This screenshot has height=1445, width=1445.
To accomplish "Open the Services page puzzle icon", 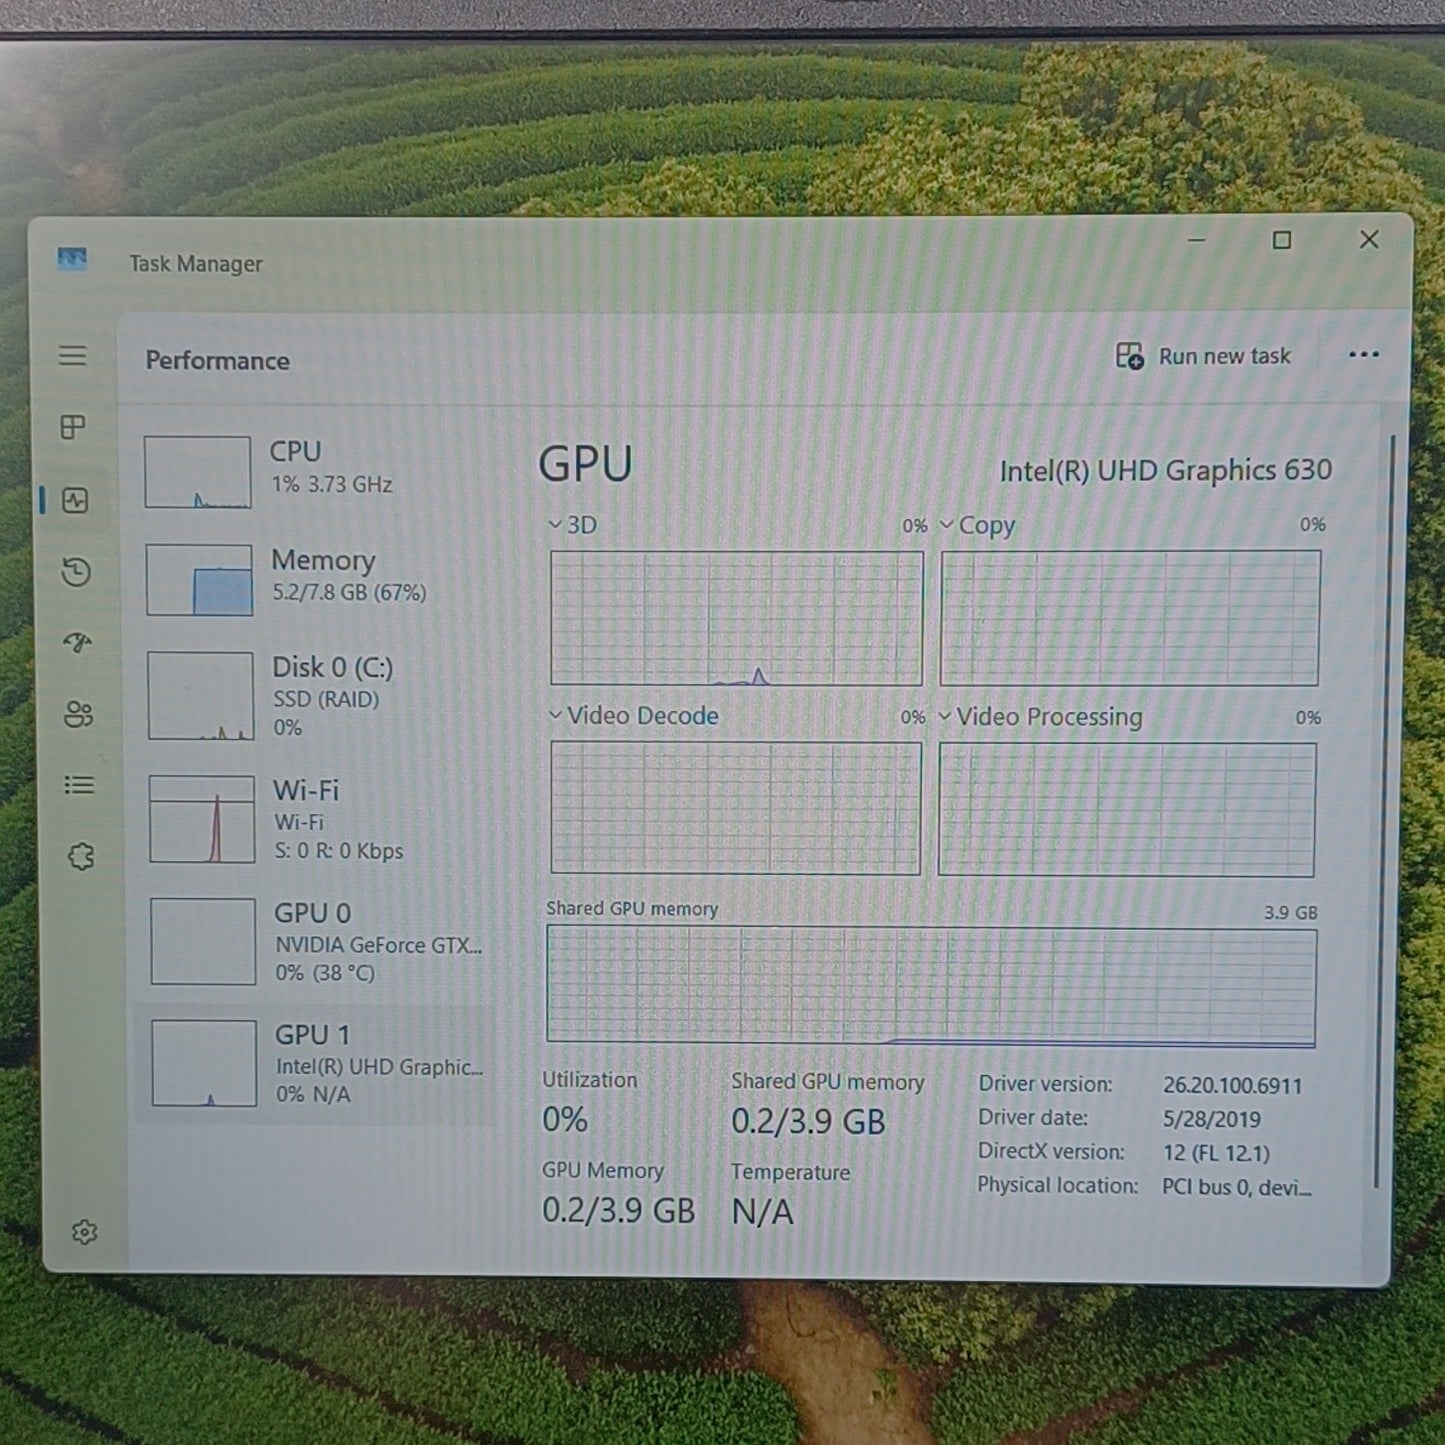I will [x=80, y=857].
